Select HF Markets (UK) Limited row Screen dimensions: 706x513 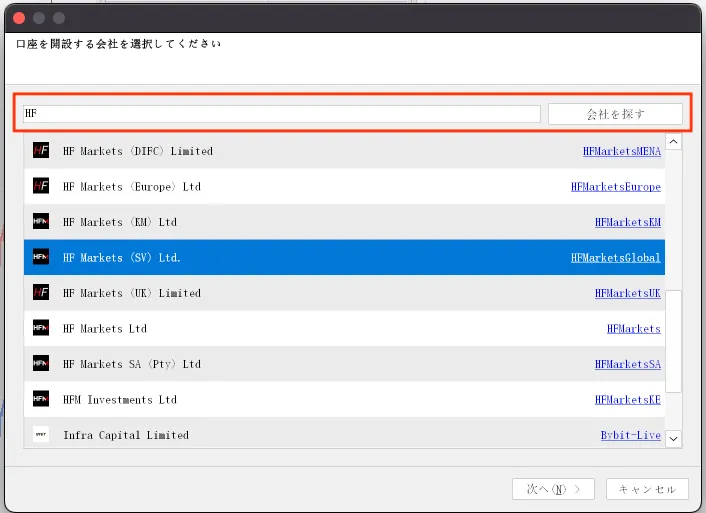tap(344, 293)
